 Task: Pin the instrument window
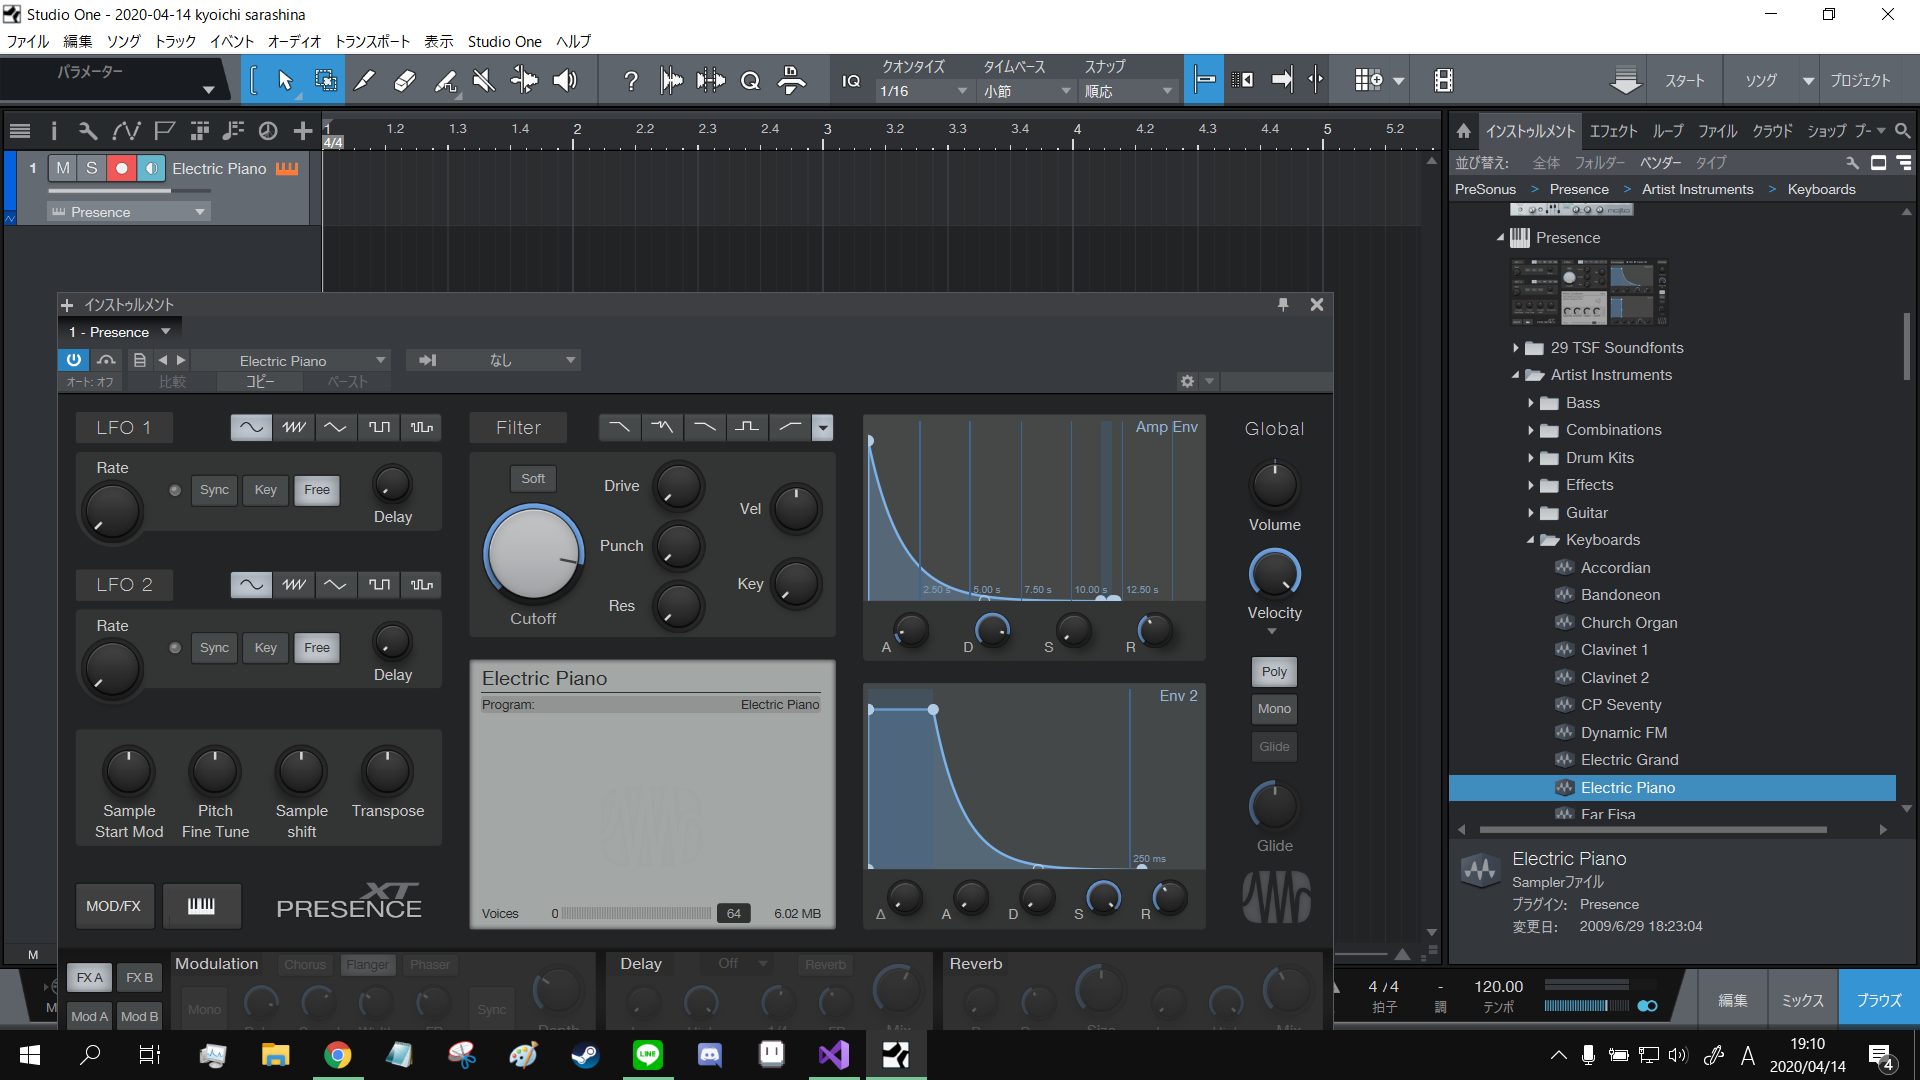1283,305
